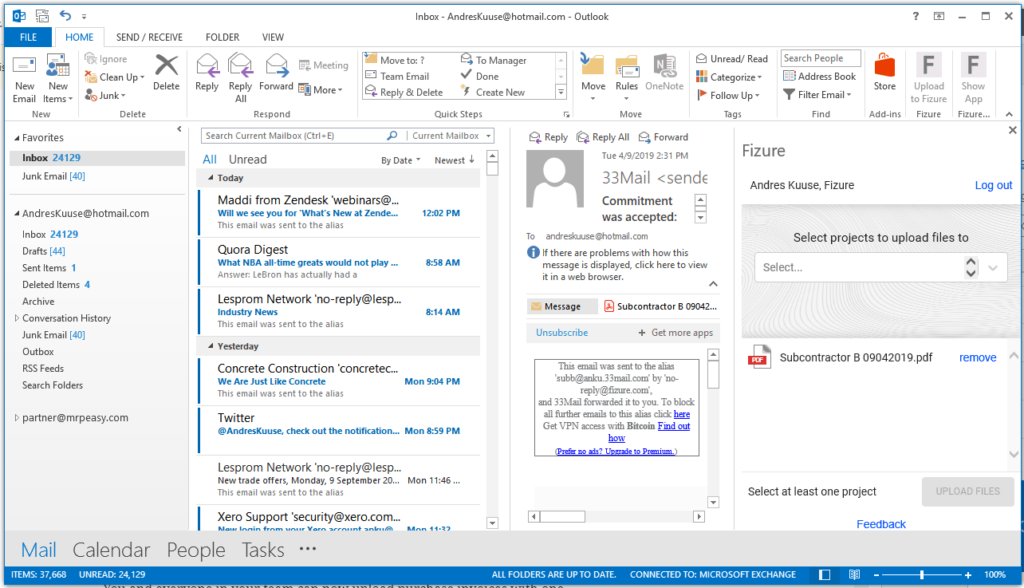Click Unsubscribe in reading pane
The image size is (1024, 588).
(562, 333)
